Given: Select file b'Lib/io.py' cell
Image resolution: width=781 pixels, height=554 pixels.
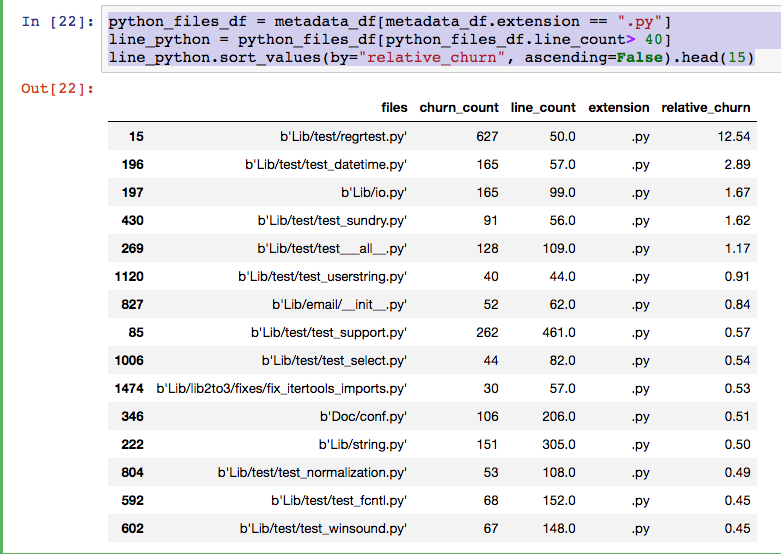Looking at the screenshot, I should pos(374,192).
